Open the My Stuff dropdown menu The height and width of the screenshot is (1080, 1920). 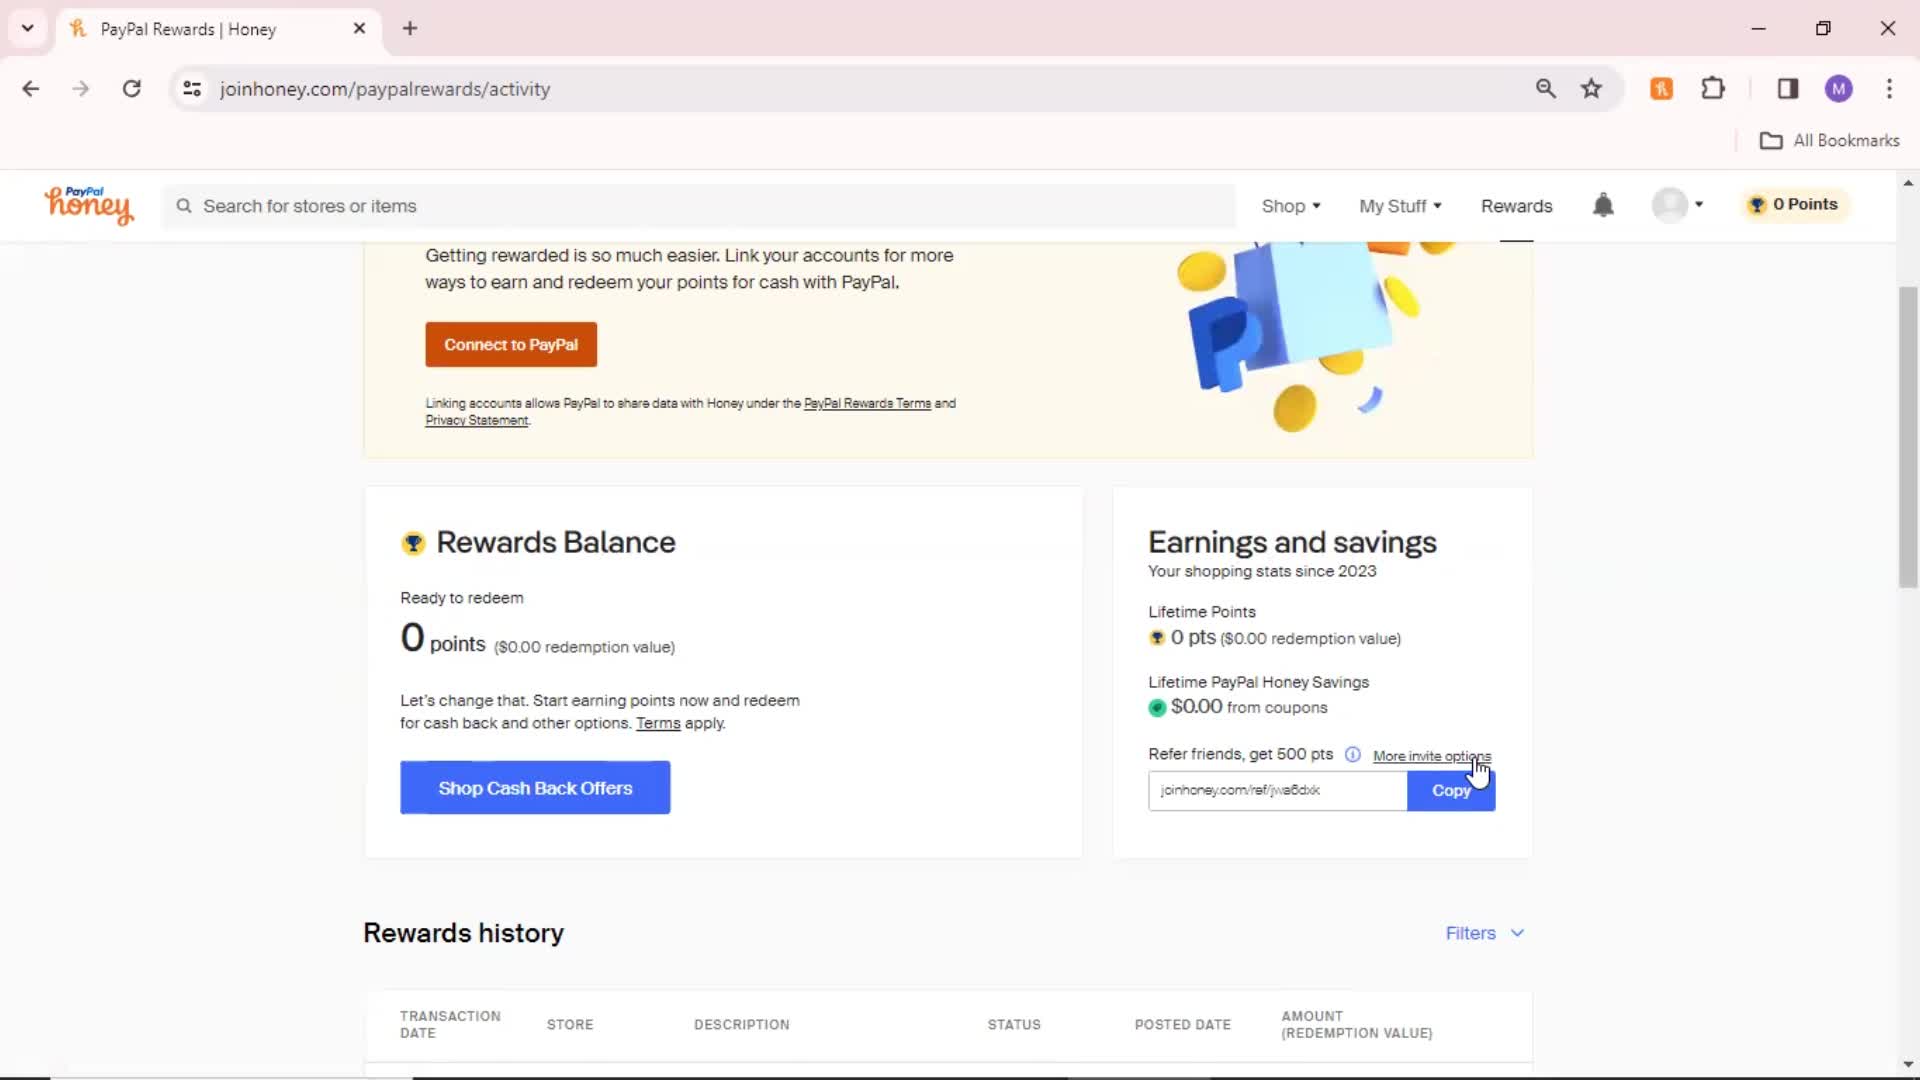point(1400,206)
